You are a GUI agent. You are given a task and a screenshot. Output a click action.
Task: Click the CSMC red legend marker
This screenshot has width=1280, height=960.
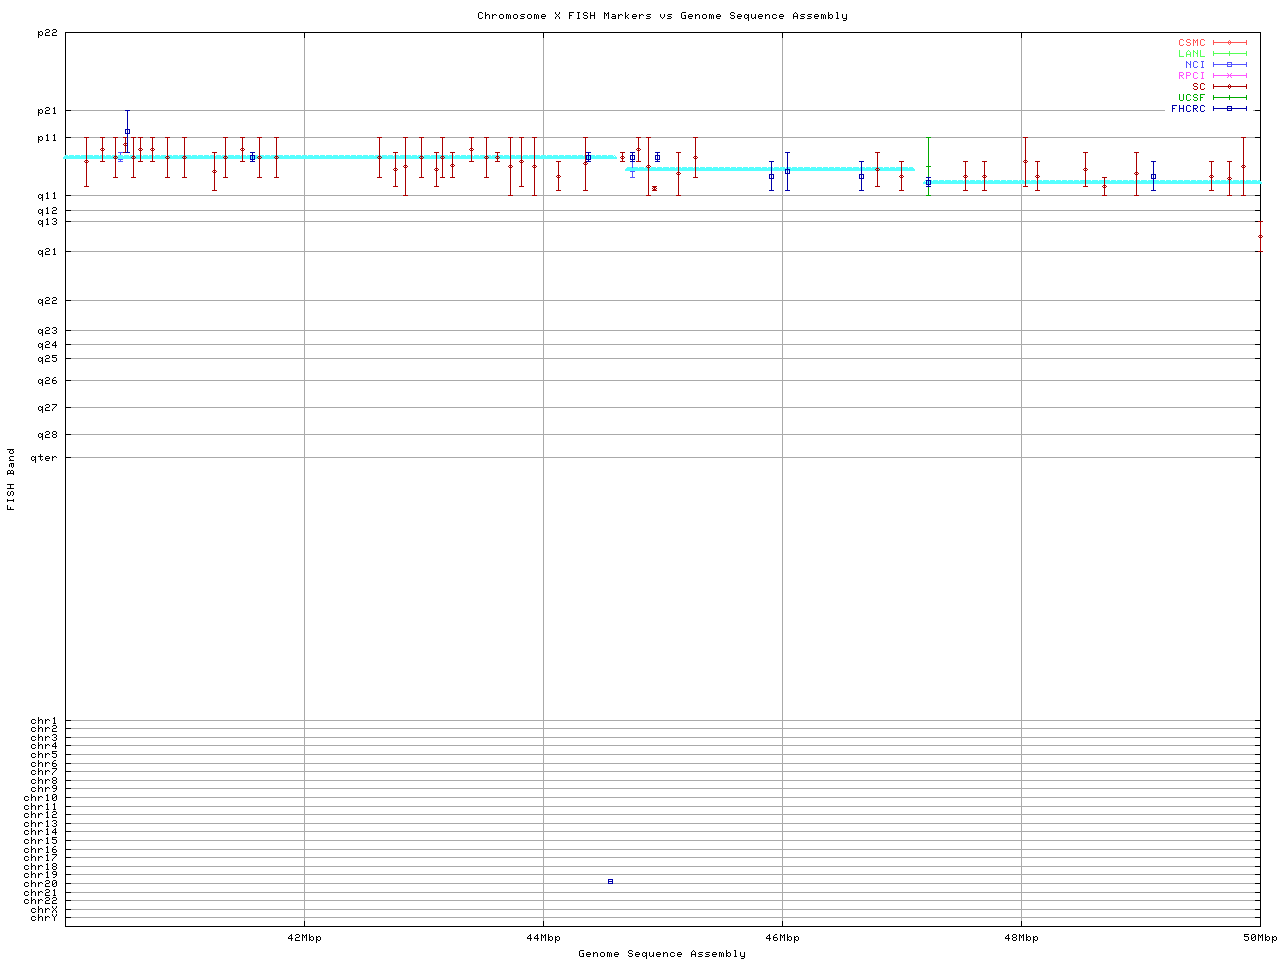pyautogui.click(x=1229, y=43)
